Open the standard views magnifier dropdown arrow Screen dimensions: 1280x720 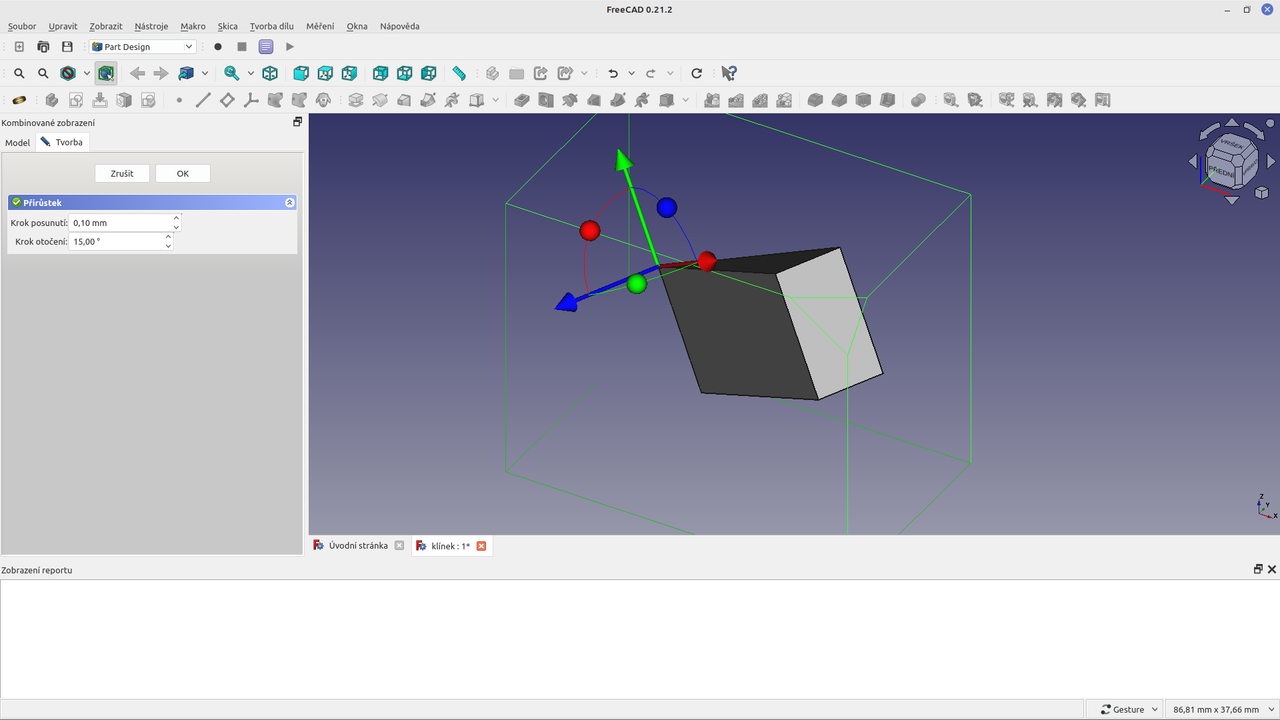pyautogui.click(x=251, y=73)
